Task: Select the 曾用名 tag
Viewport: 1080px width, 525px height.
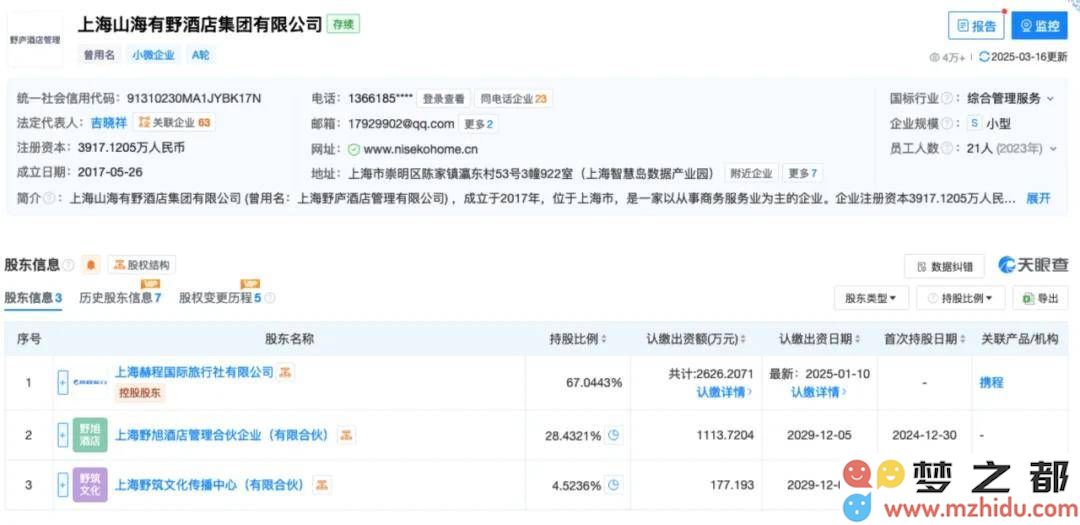Action: (99, 55)
